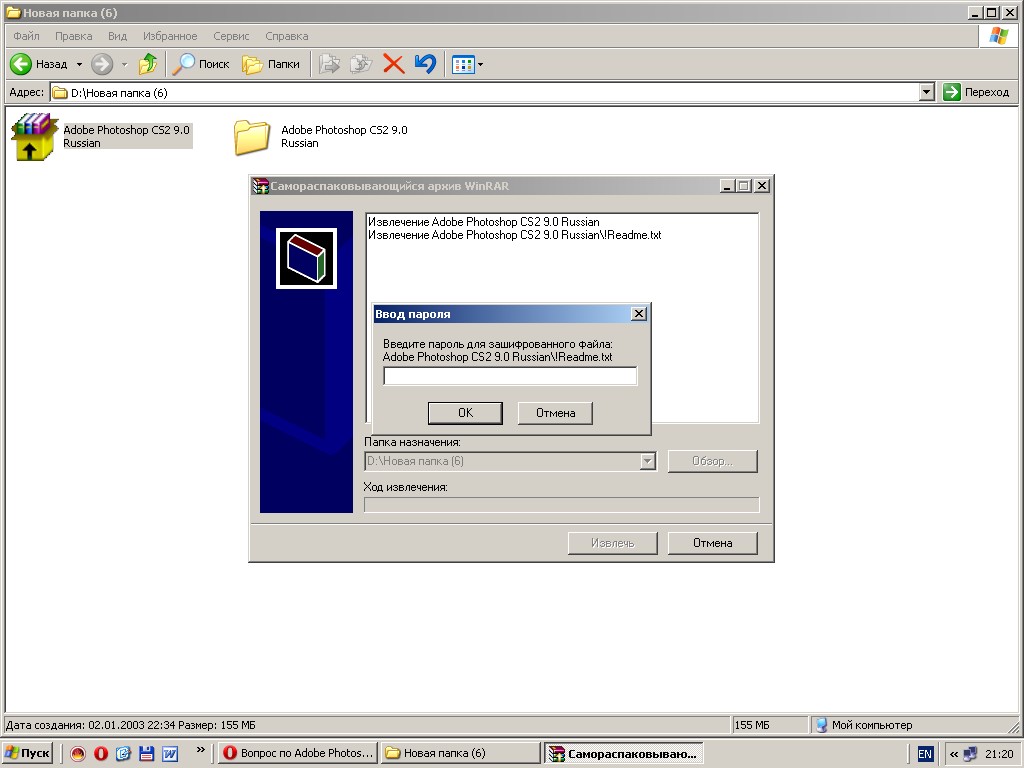Click the red Delete X icon
Screen dimensions: 1024x768
point(394,64)
